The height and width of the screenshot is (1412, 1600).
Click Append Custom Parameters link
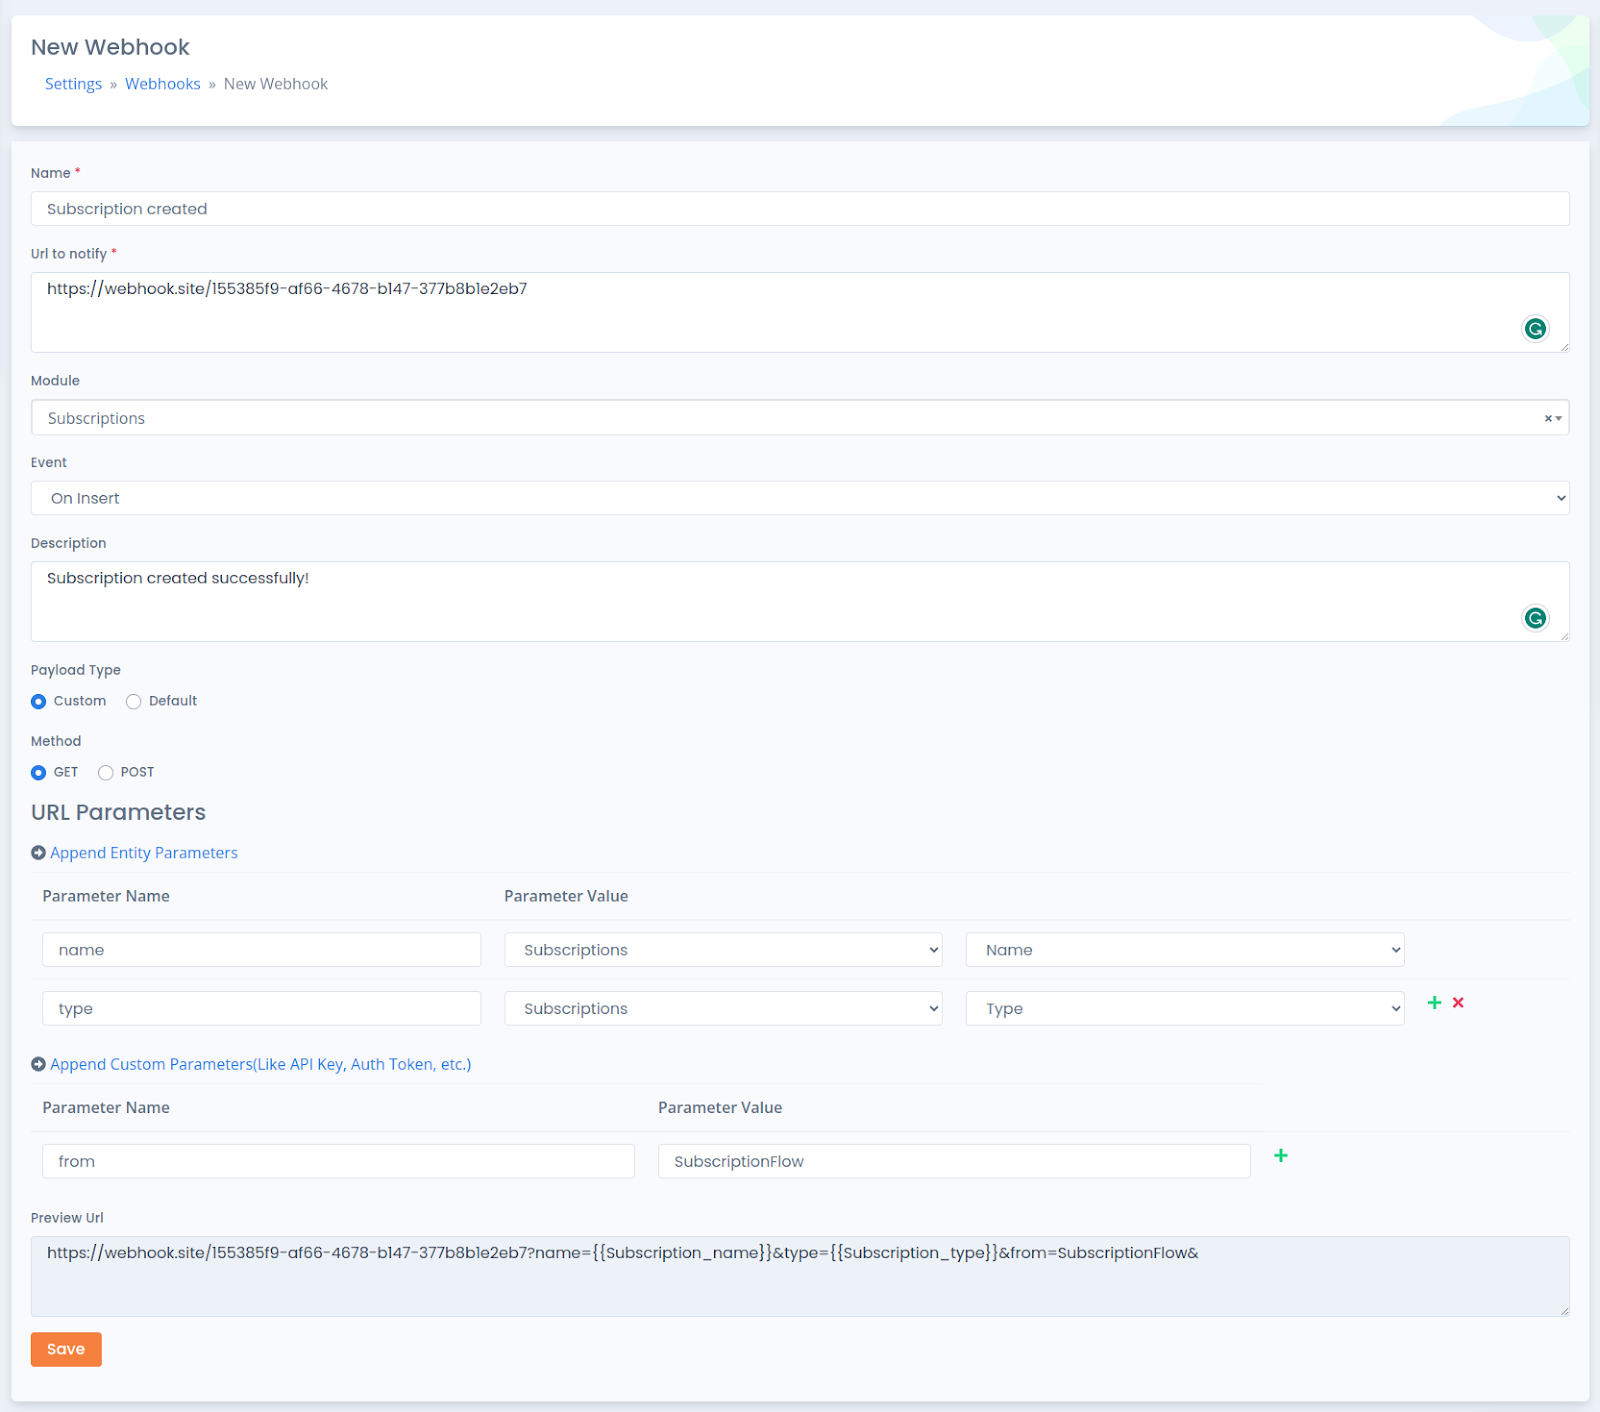click(x=261, y=1064)
